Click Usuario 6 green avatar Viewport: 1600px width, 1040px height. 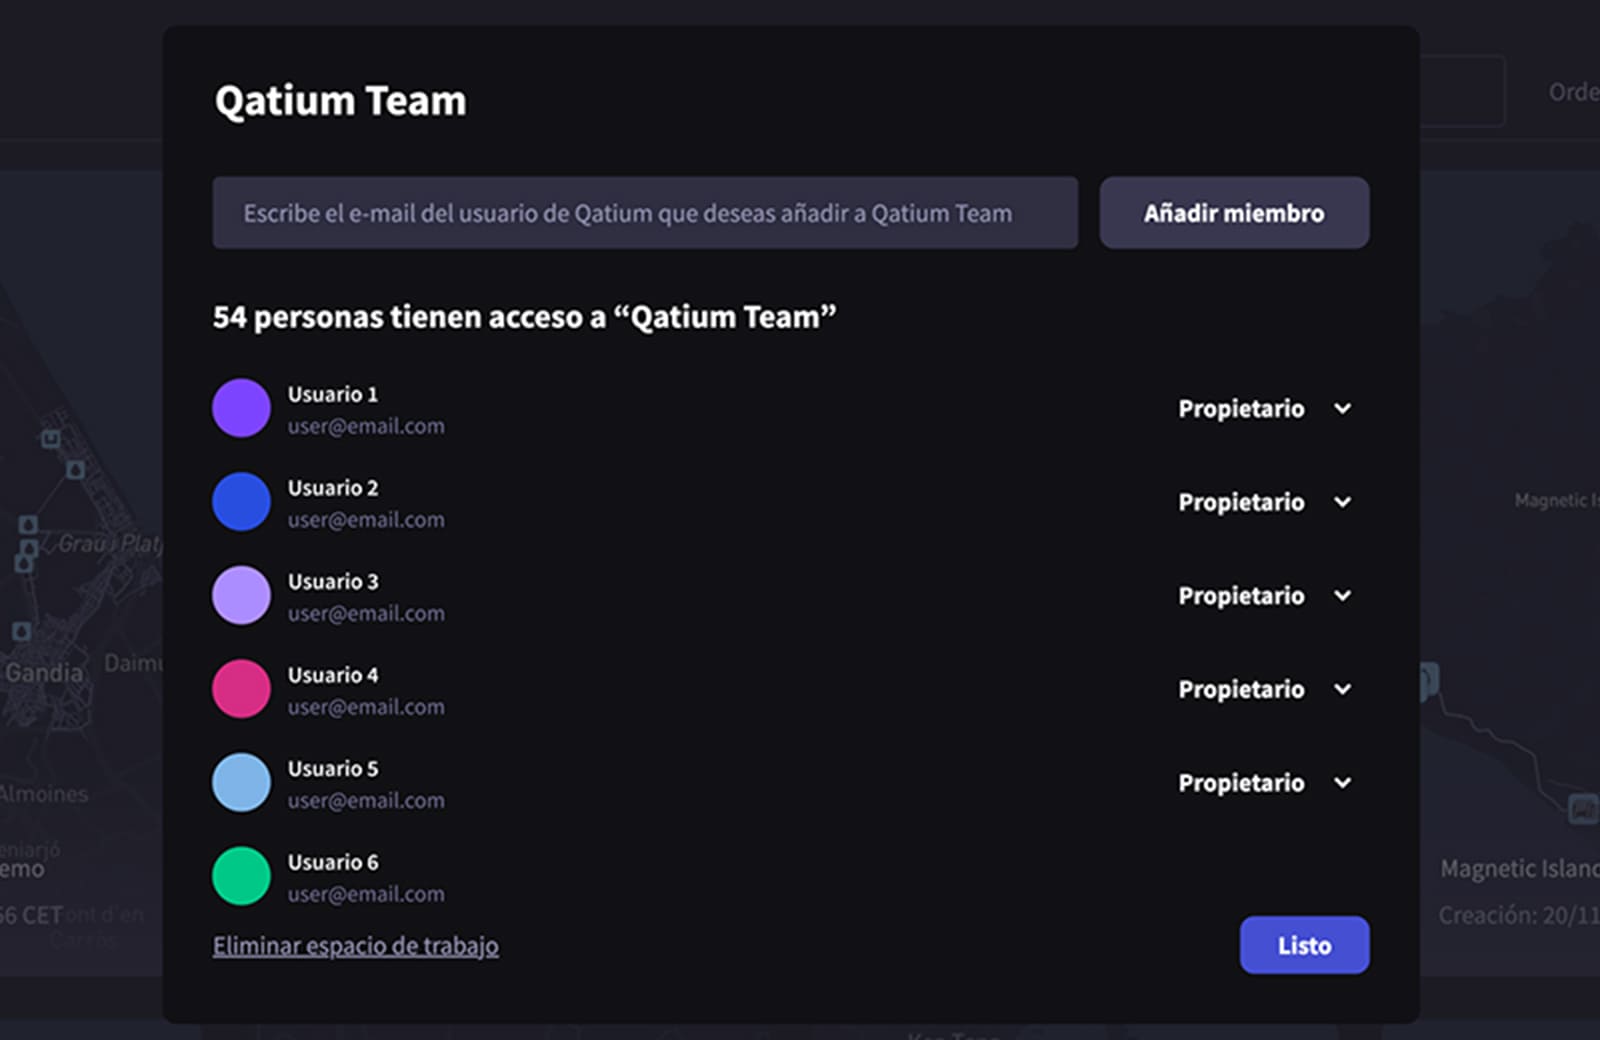[x=241, y=876]
